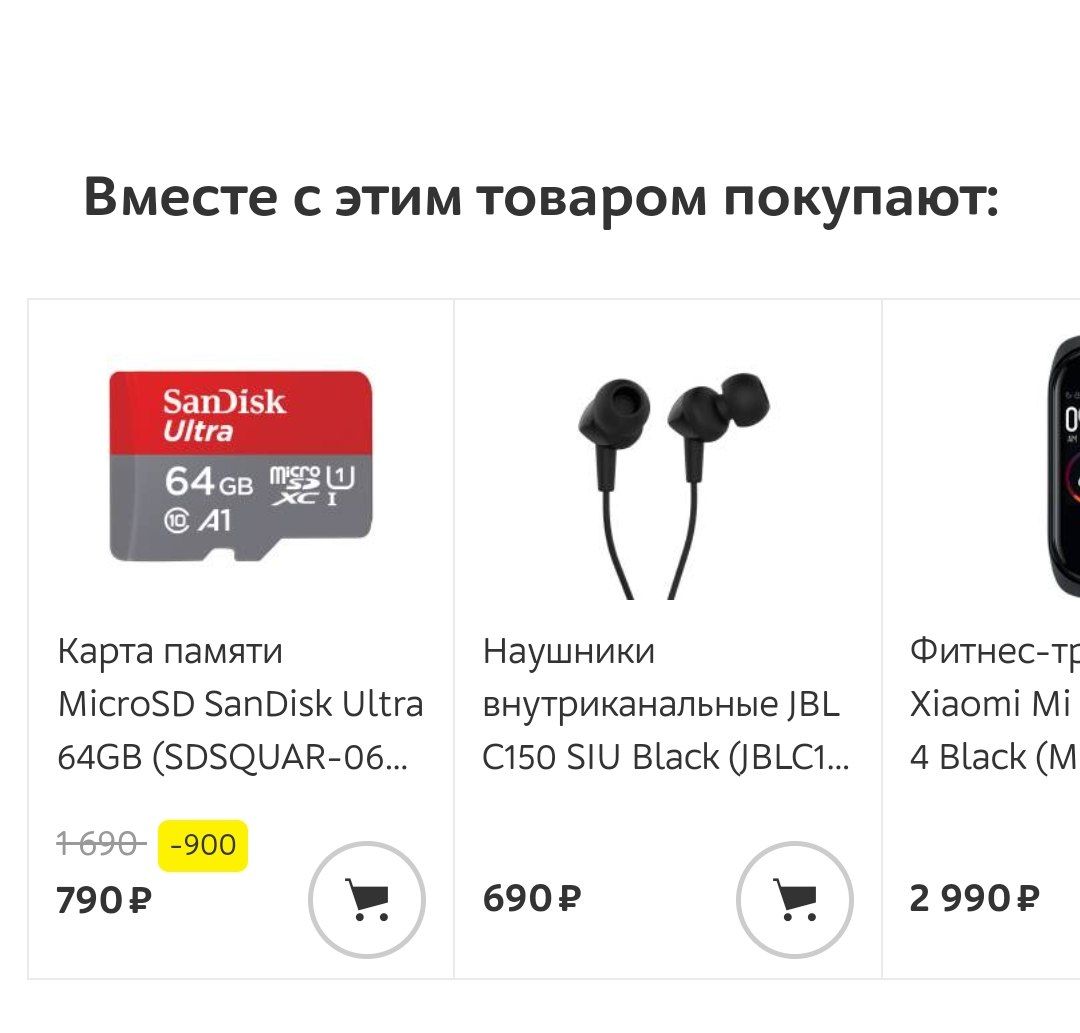Click the 790 ₽ sale price
This screenshot has height=1033, width=1080.
pyautogui.click(x=104, y=900)
